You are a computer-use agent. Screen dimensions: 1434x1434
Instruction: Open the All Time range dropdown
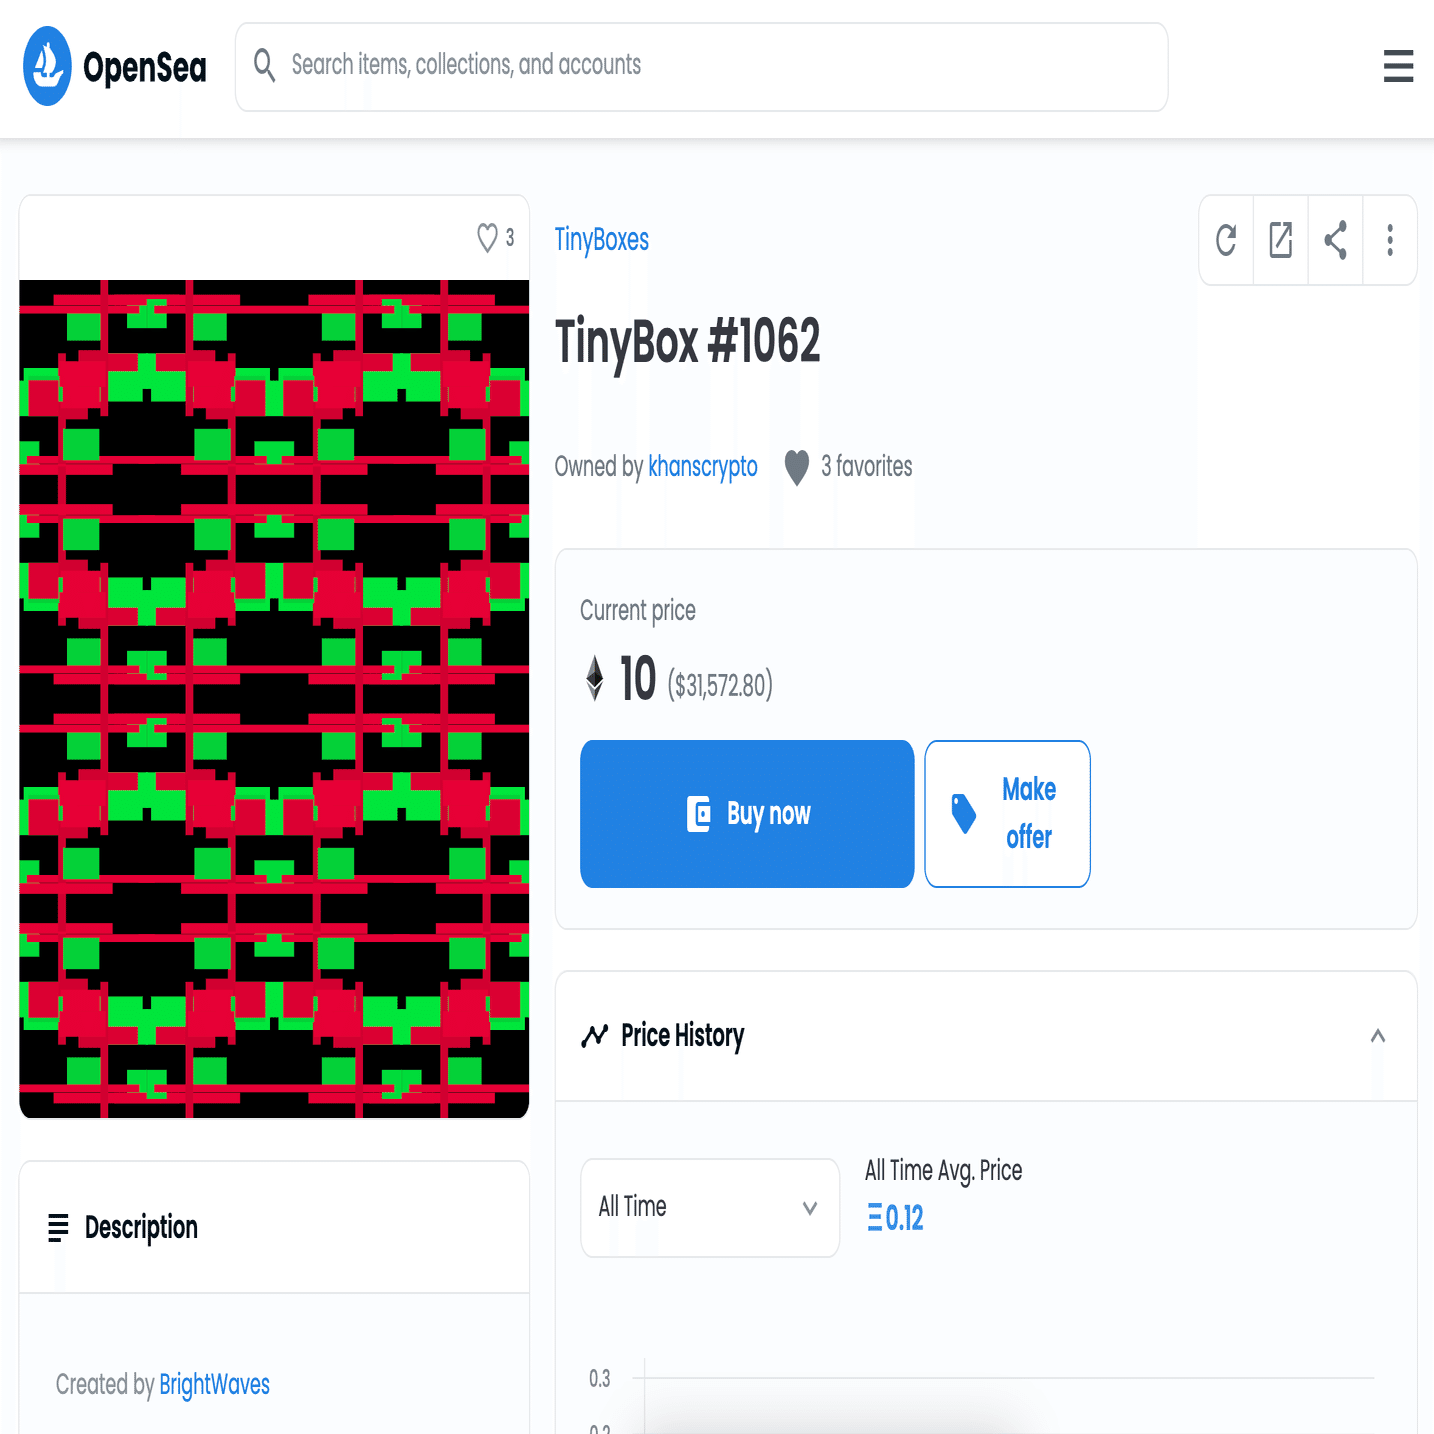[x=710, y=1207]
